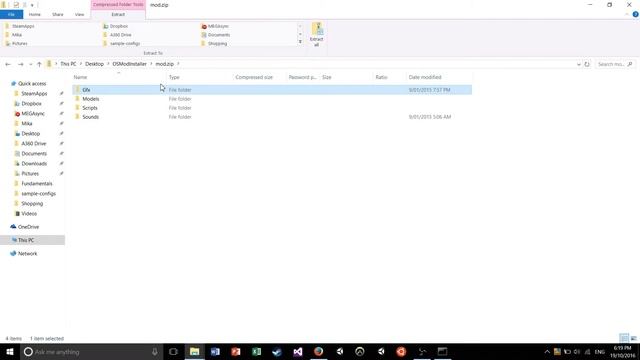Sort by the Ratio column header

click(381, 77)
